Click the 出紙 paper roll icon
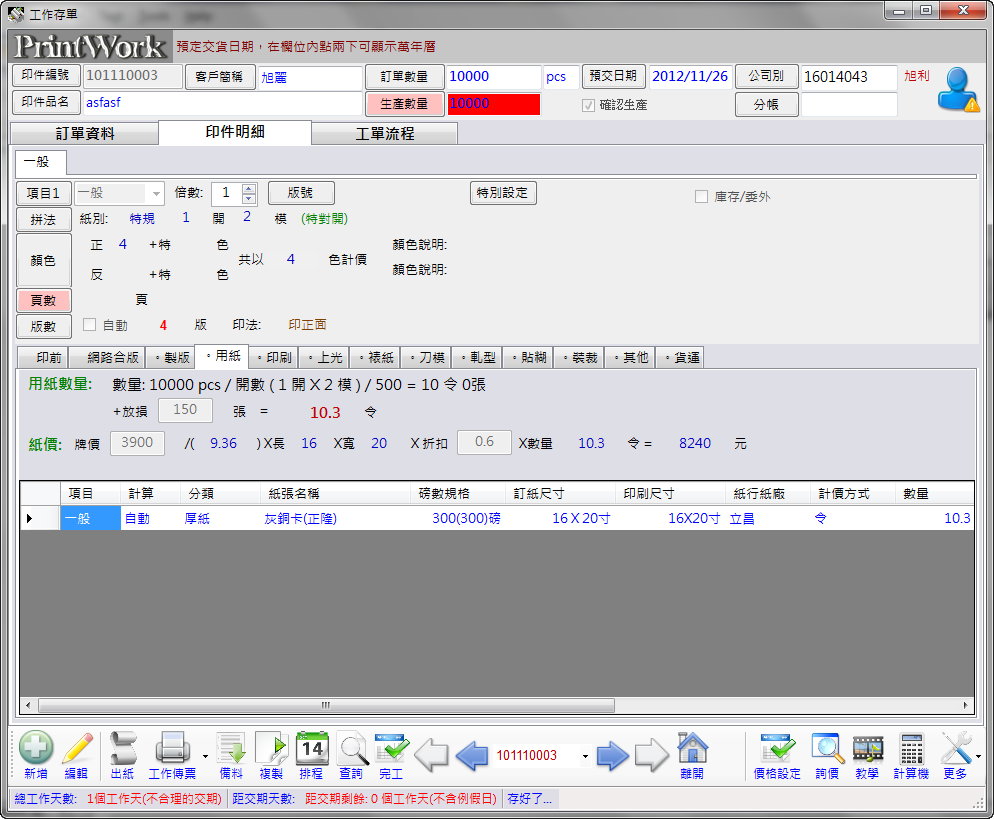 pyautogui.click(x=122, y=748)
